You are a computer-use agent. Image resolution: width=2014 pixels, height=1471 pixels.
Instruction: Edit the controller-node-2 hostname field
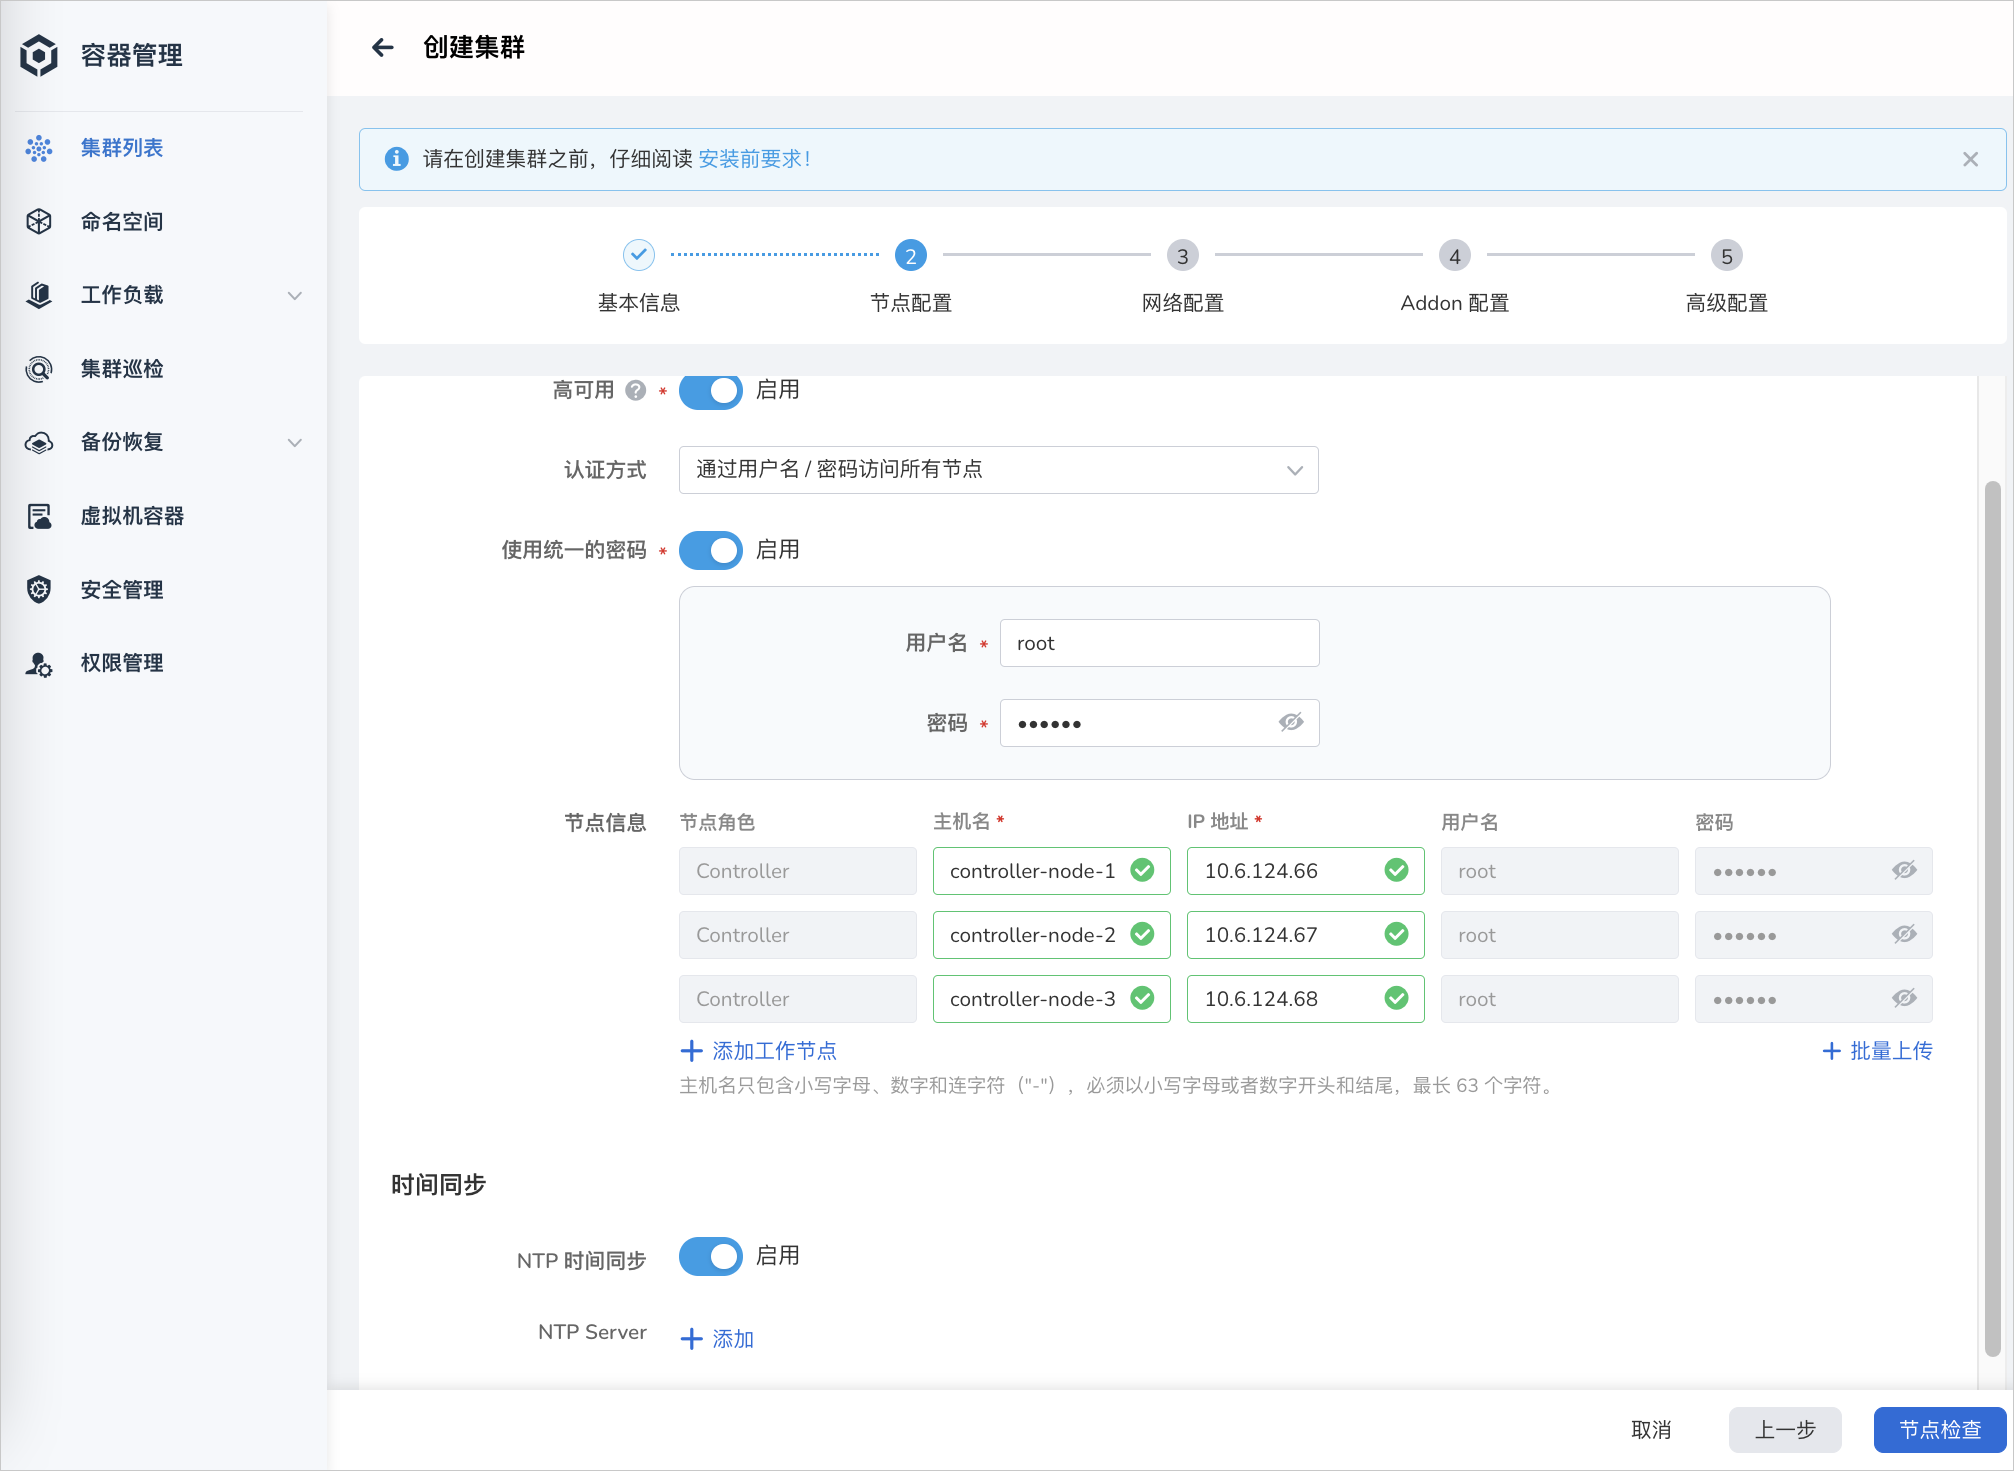tap(1051, 935)
